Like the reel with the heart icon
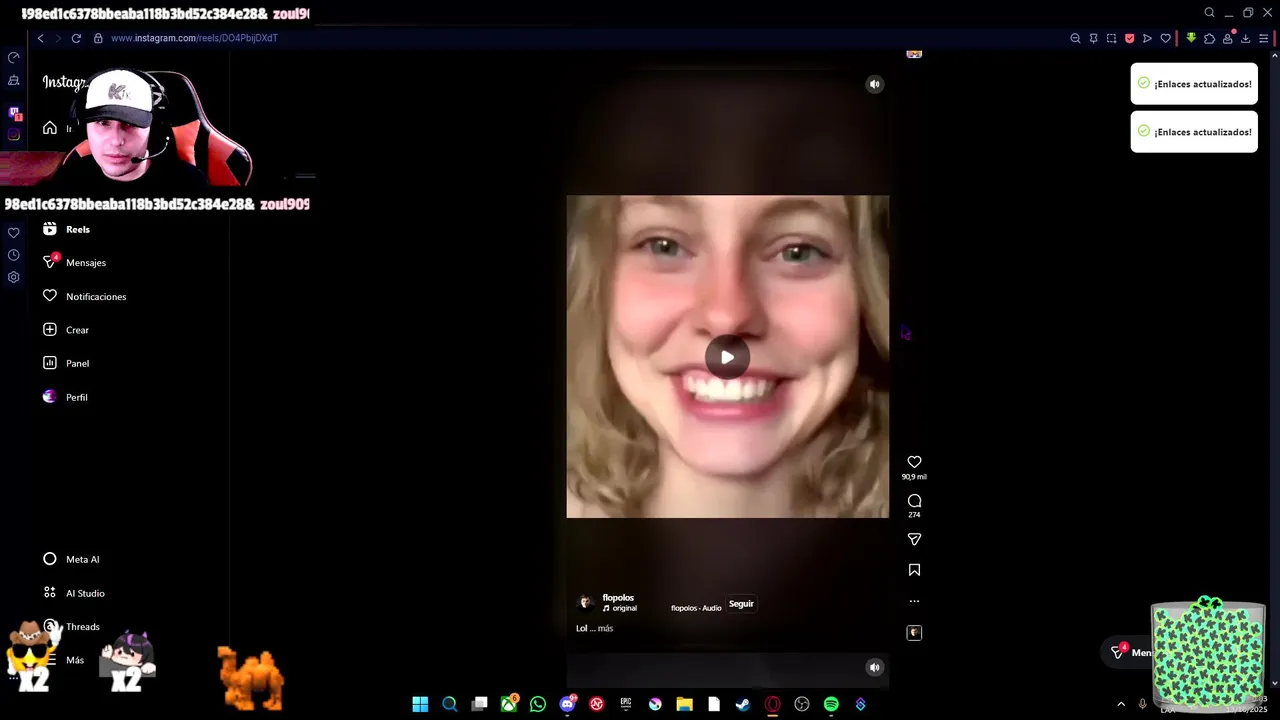The height and width of the screenshot is (720, 1280). tap(914, 462)
